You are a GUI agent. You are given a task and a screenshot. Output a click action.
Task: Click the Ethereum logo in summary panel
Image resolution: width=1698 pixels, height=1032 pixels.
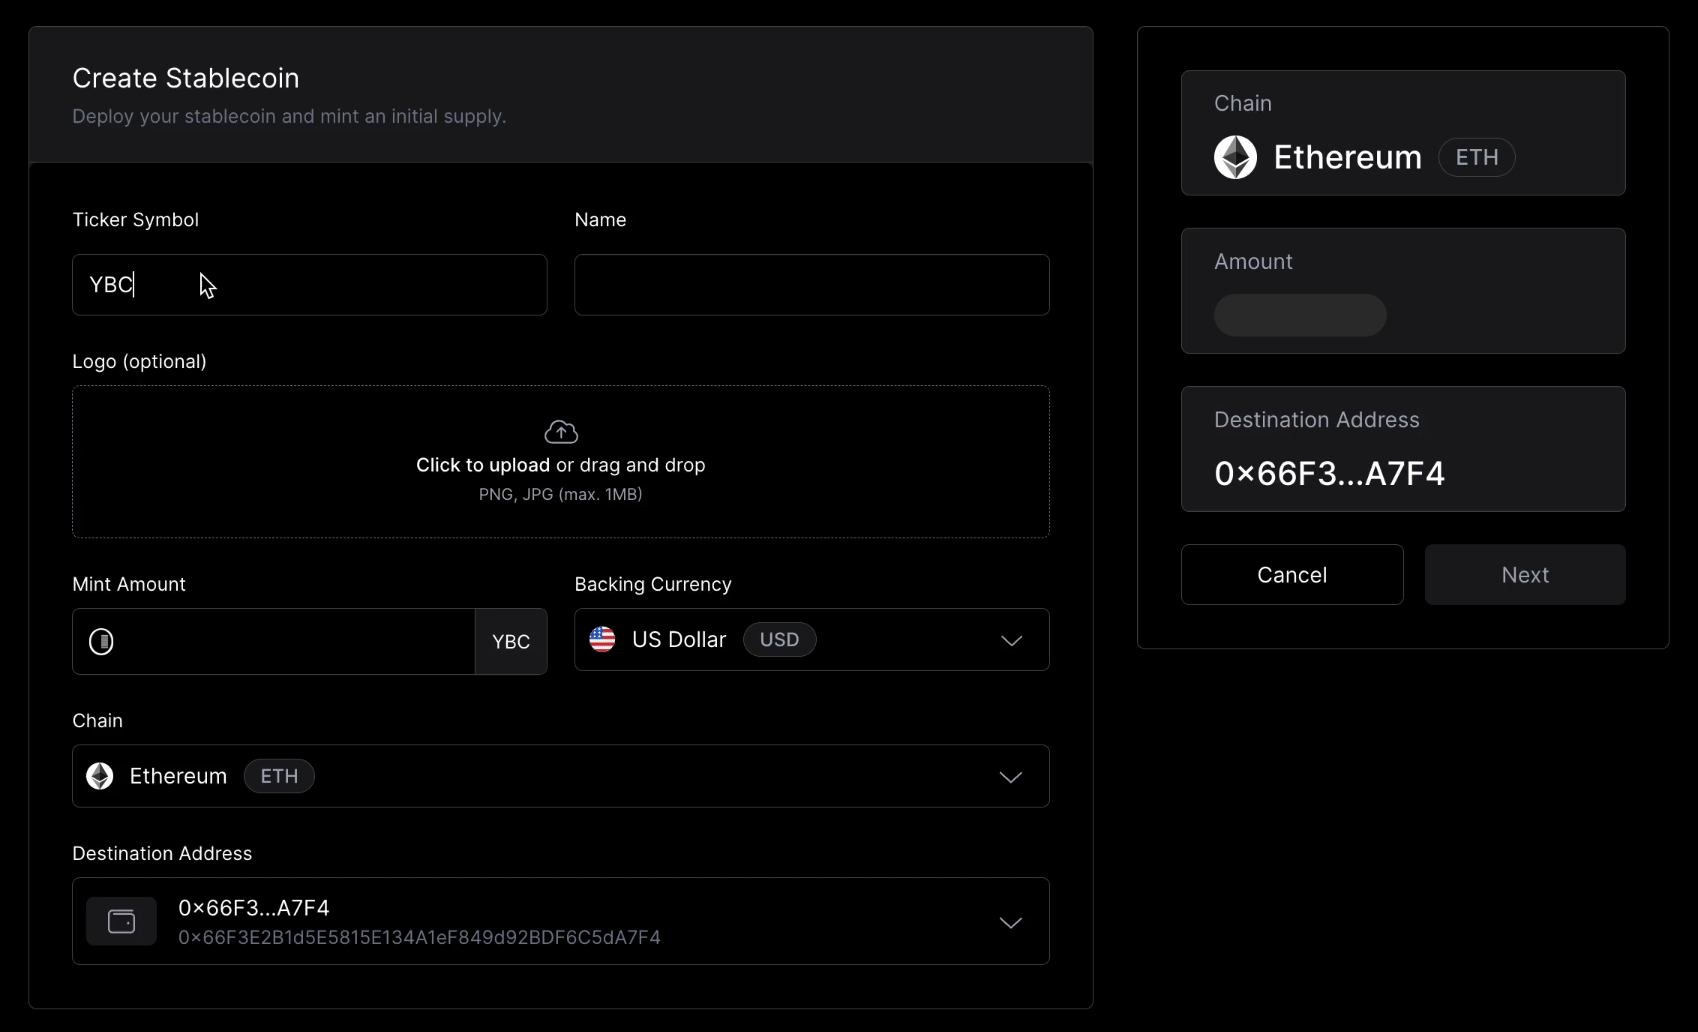pos(1235,157)
